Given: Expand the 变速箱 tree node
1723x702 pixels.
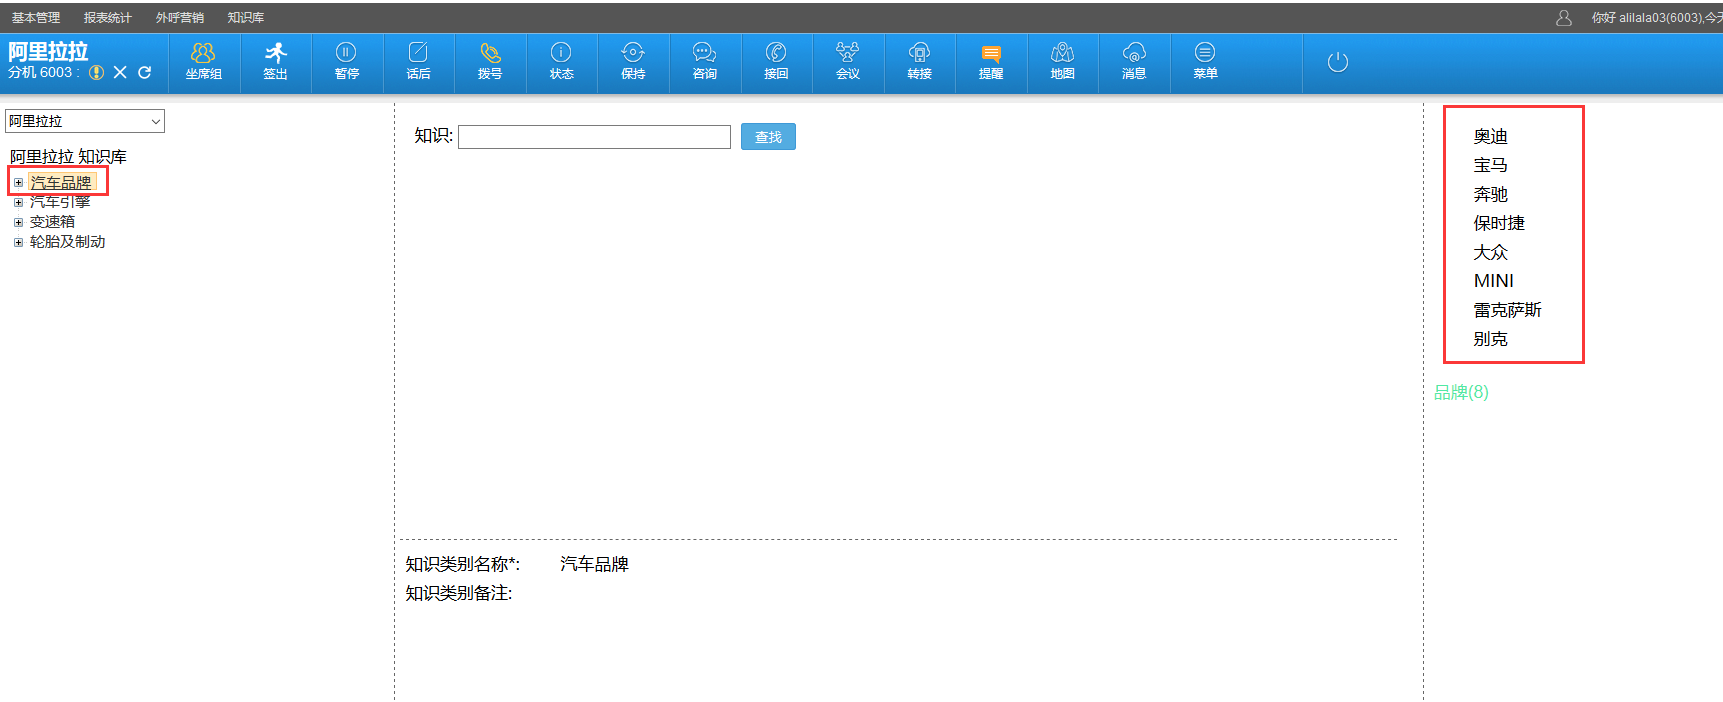Looking at the screenshot, I should click(x=18, y=222).
